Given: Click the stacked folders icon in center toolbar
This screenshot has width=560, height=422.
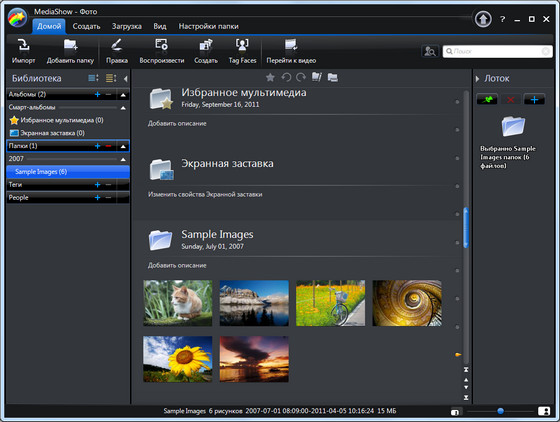Looking at the screenshot, I should click(x=332, y=77).
